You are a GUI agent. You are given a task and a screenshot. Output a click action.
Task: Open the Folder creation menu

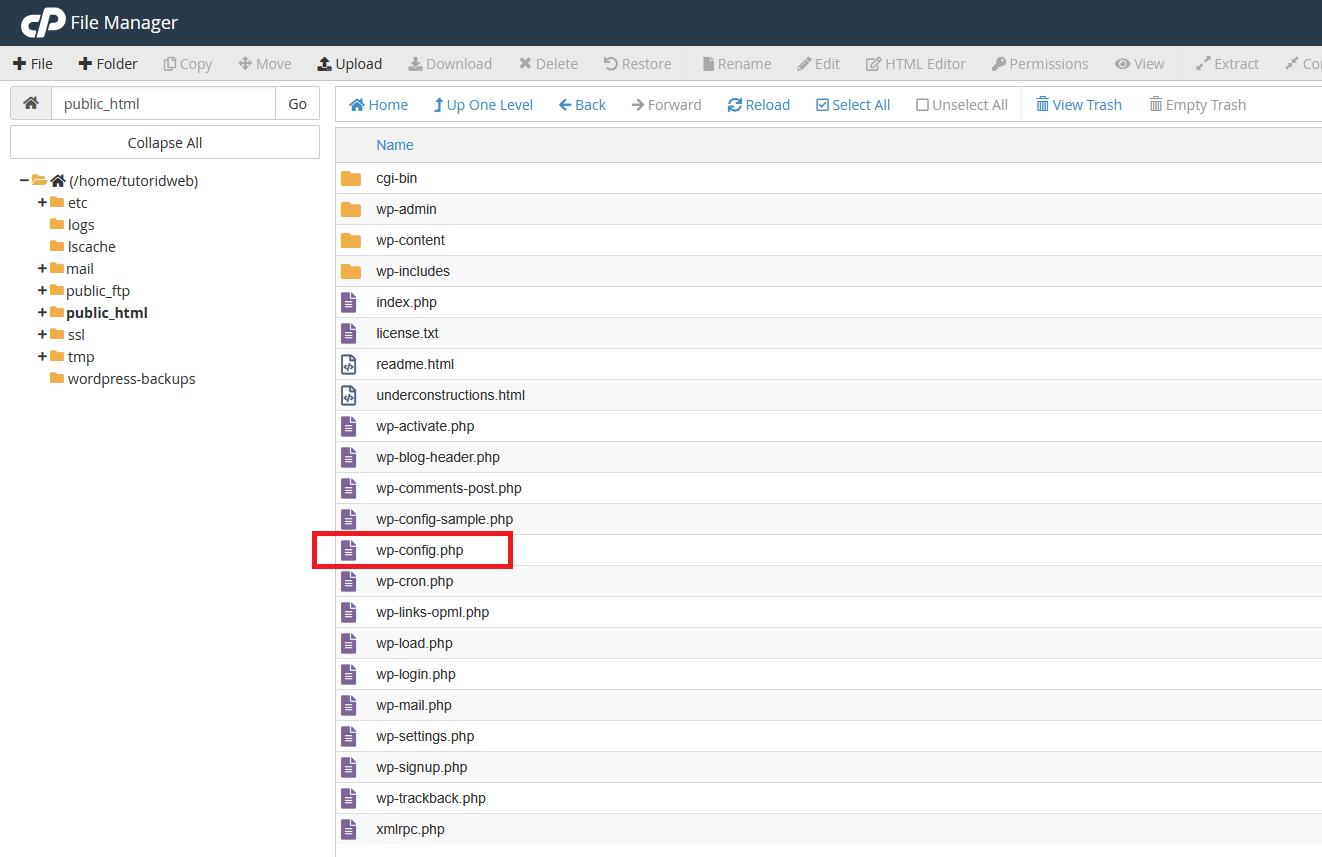pyautogui.click(x=107, y=63)
